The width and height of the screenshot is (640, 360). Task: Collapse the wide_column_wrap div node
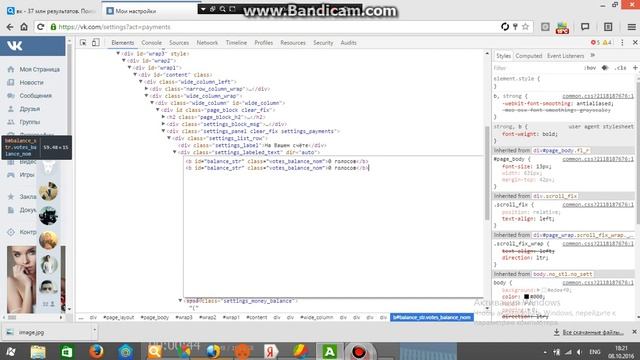147,96
